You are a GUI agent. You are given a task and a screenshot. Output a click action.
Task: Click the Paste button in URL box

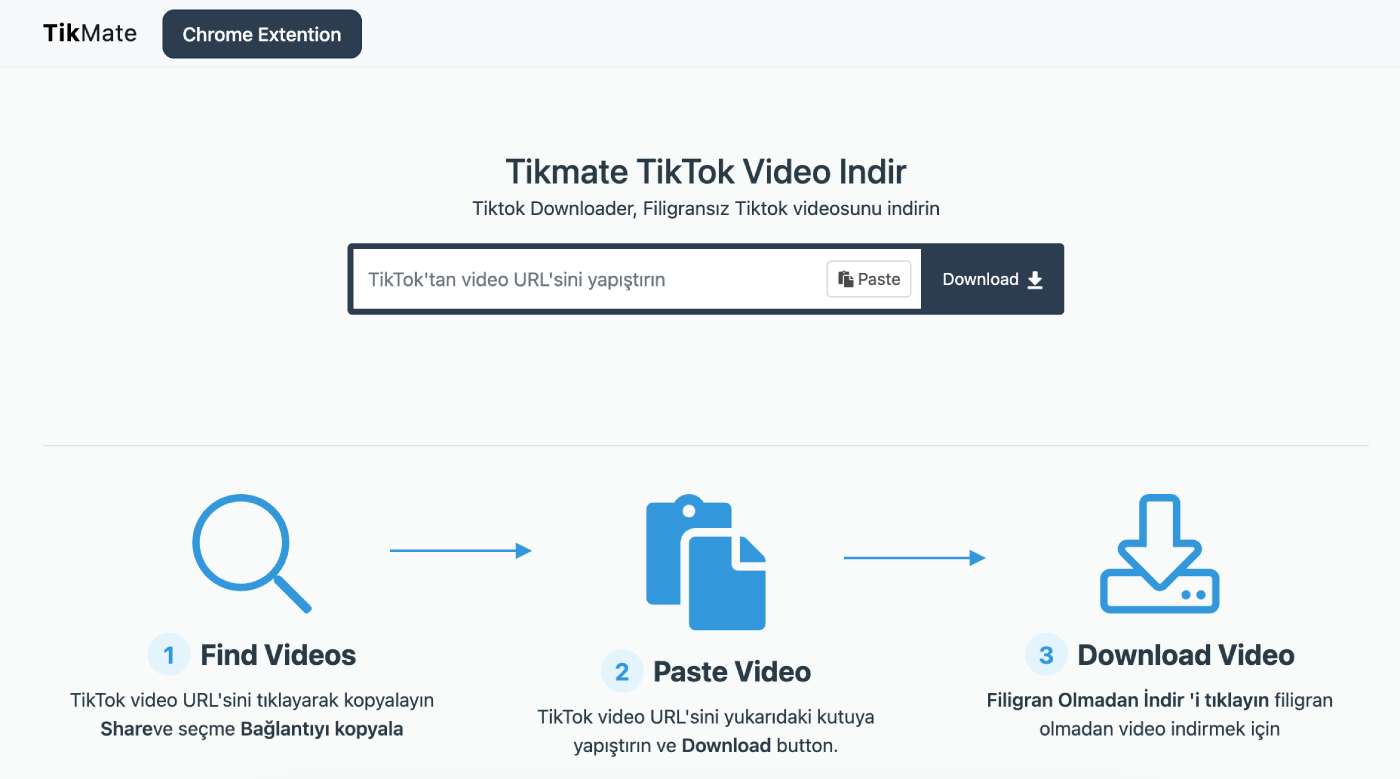869,279
